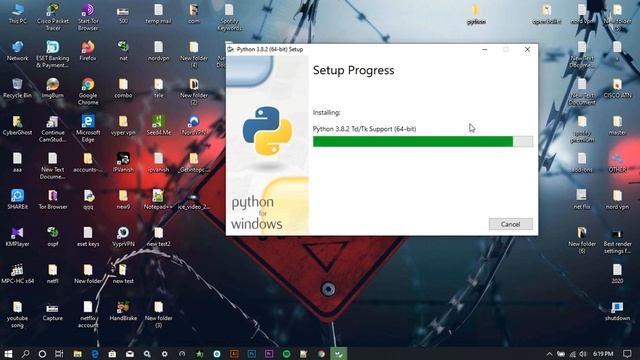Click the active Python installer taskbar button
The image size is (640, 360).
338,353
